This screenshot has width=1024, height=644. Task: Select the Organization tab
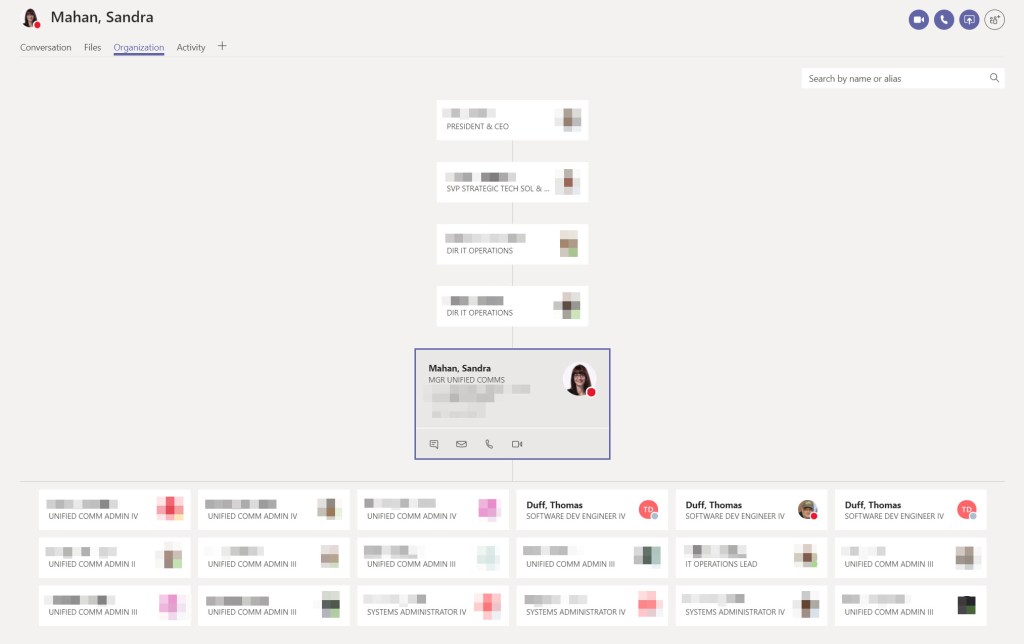coord(137,47)
